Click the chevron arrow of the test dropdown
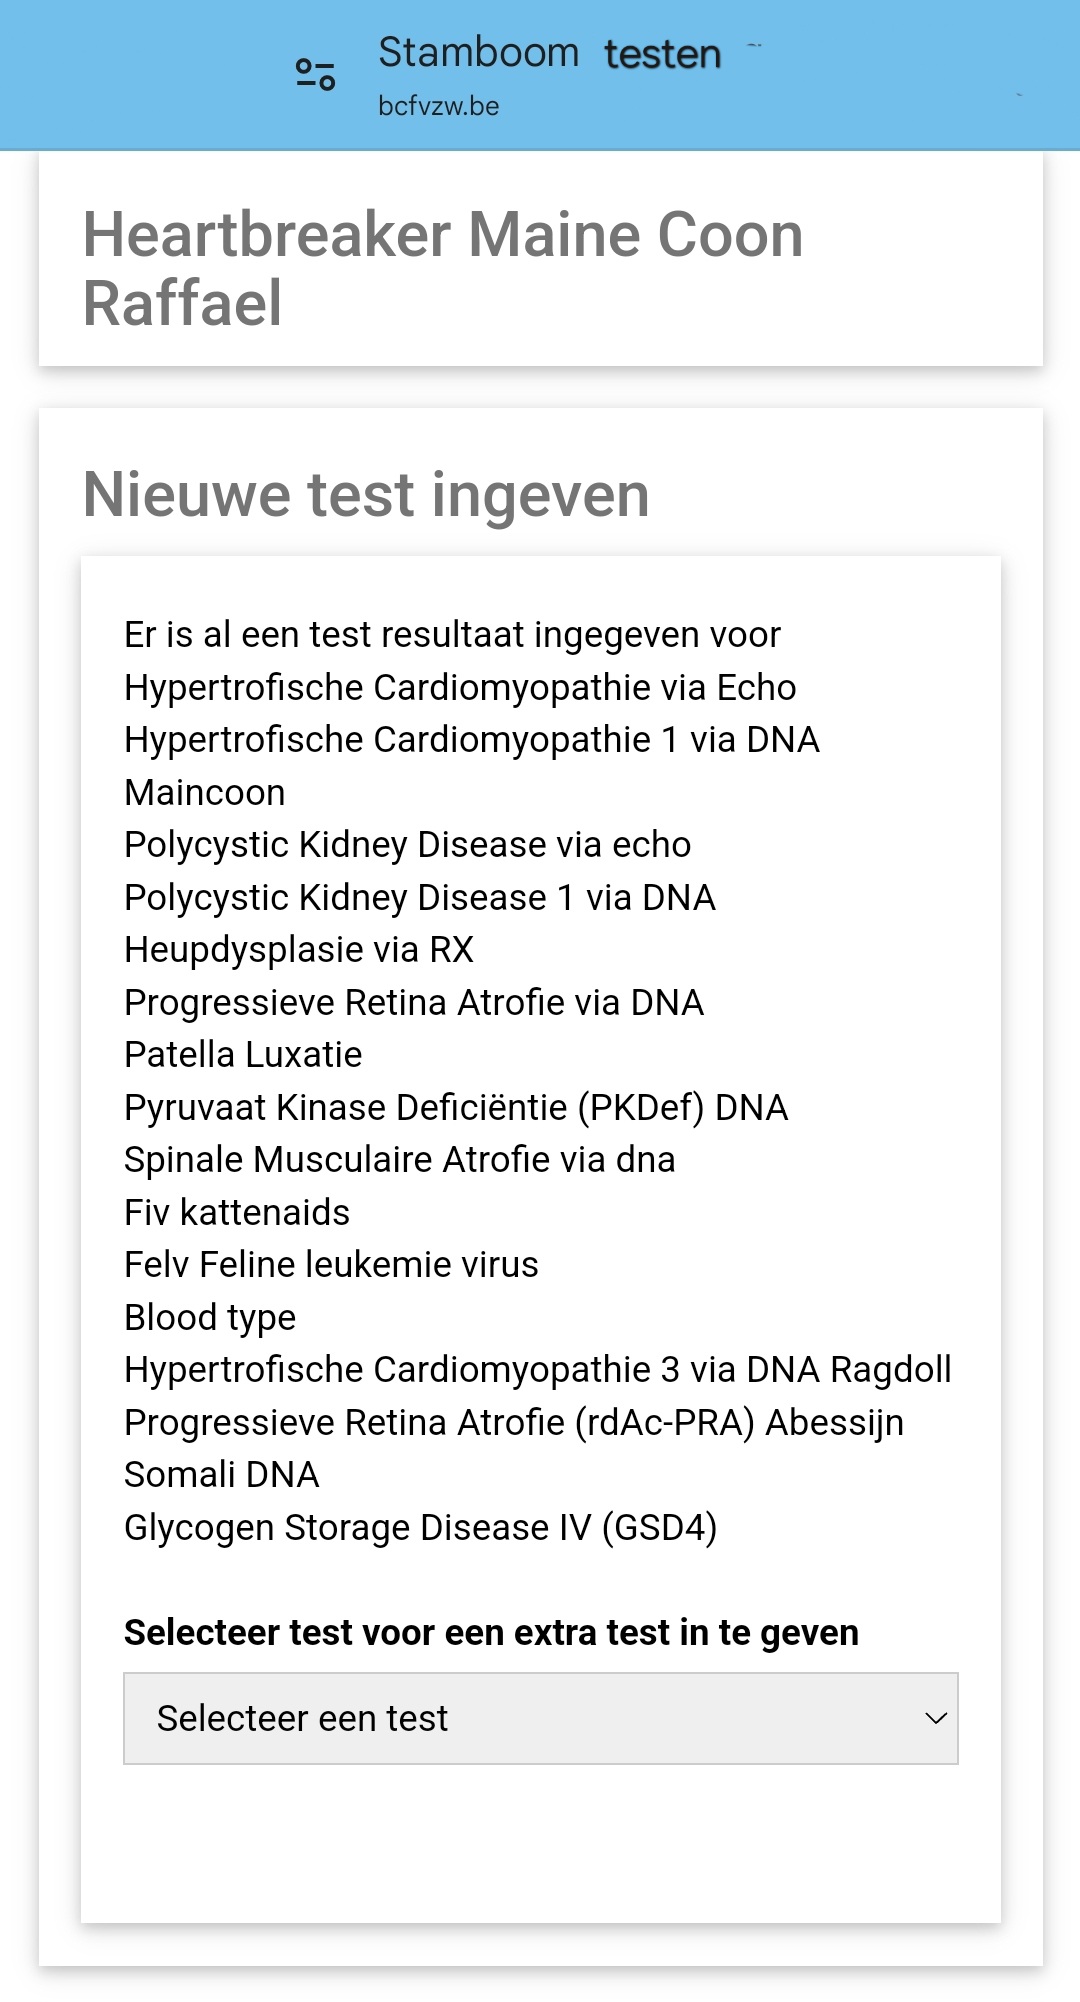The image size is (1080, 2002). [x=936, y=1718]
